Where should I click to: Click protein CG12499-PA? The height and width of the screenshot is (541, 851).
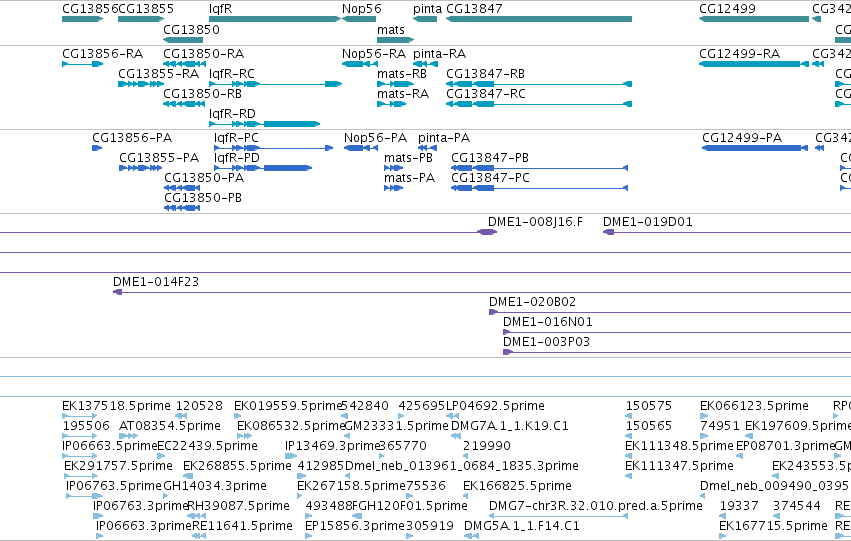[x=754, y=148]
